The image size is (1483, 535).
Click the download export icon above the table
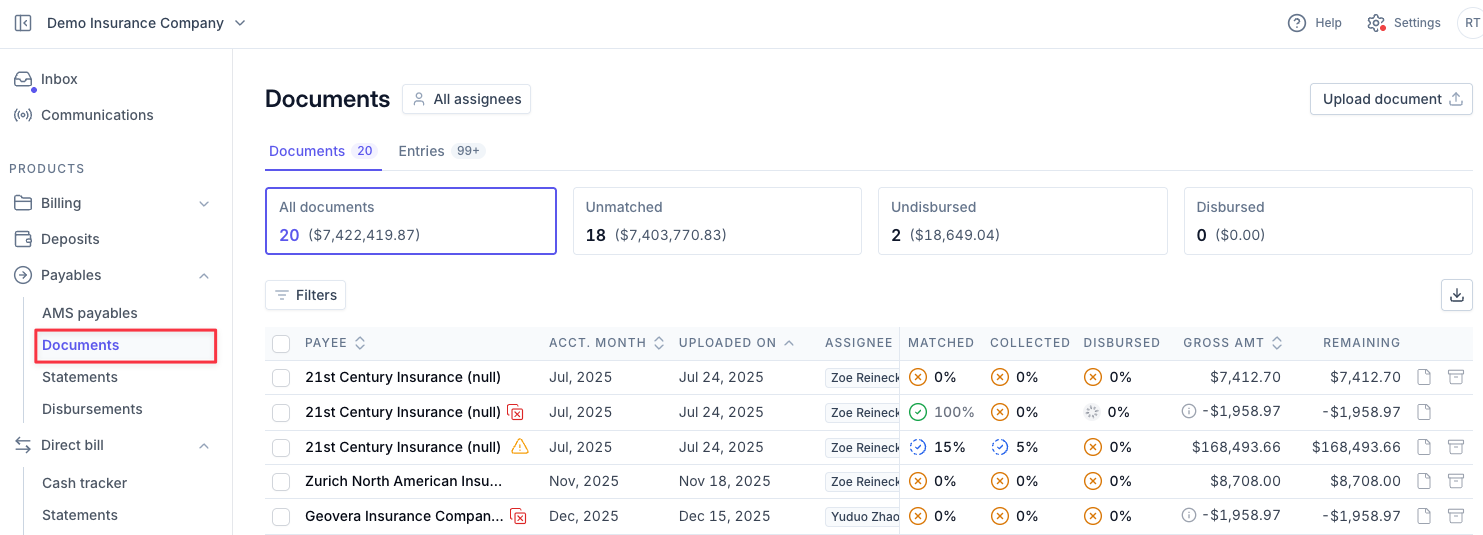coord(1457,295)
